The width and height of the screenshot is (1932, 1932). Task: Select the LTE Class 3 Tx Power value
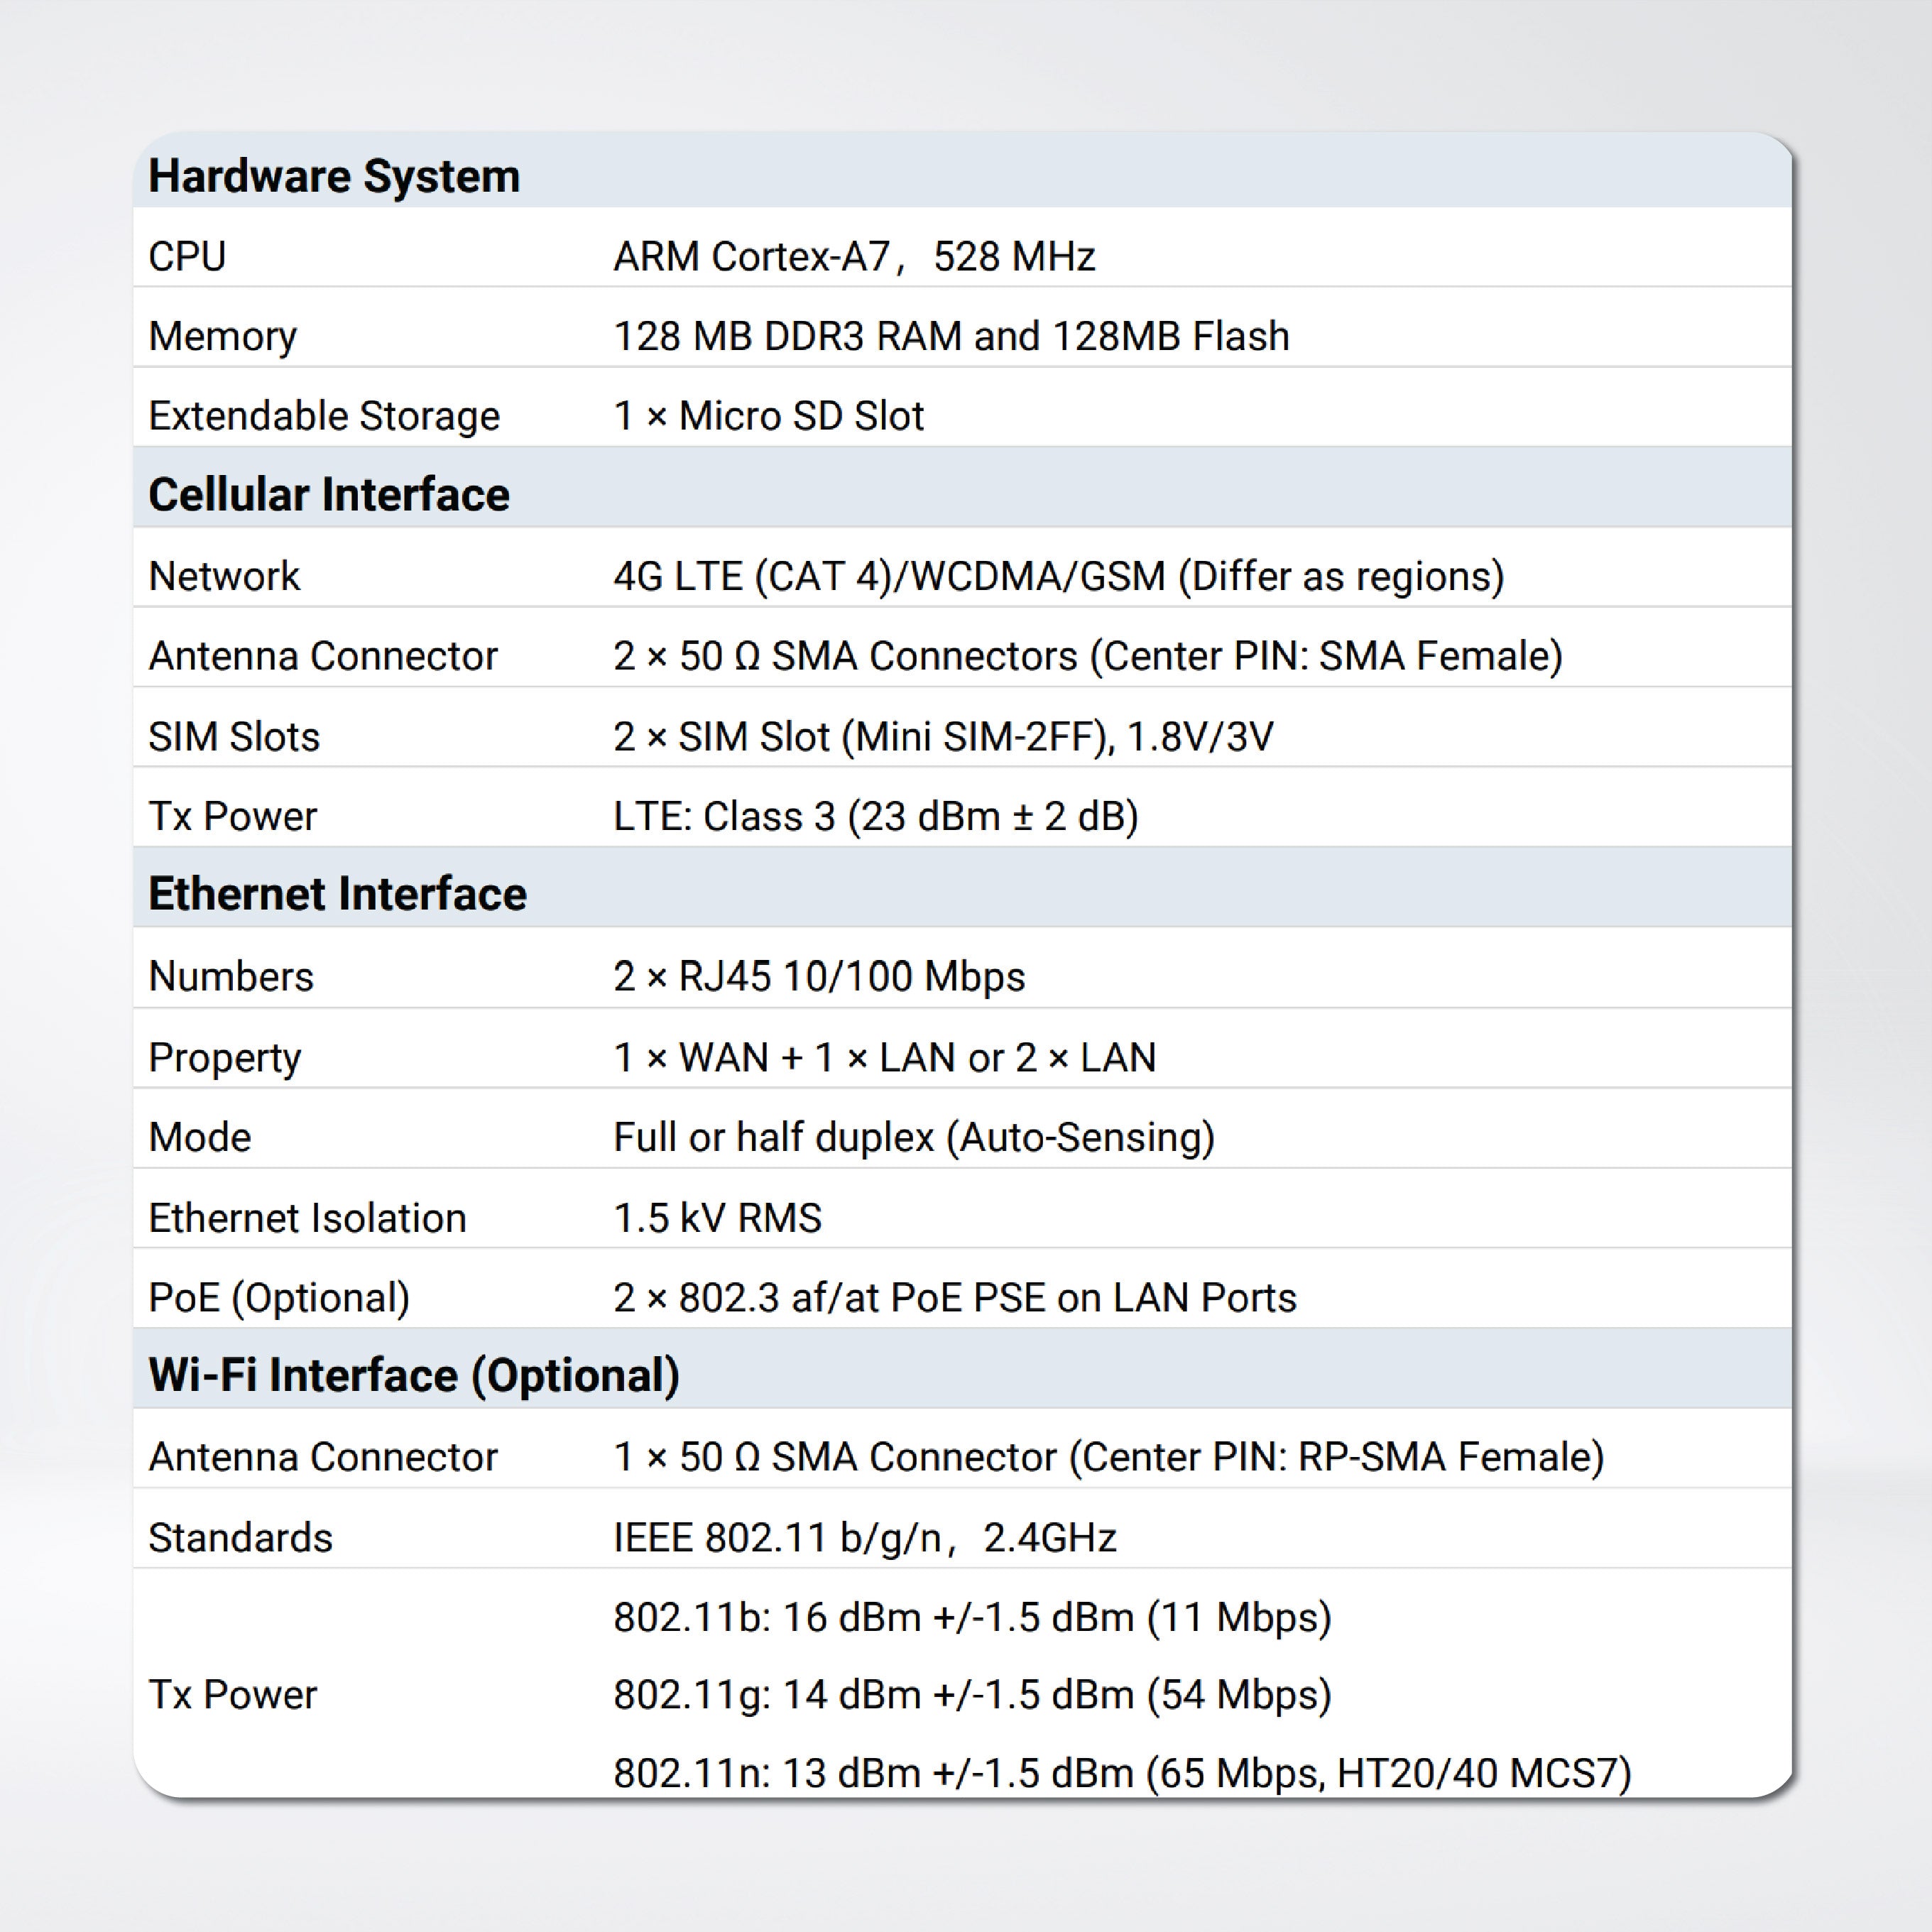(x=875, y=817)
